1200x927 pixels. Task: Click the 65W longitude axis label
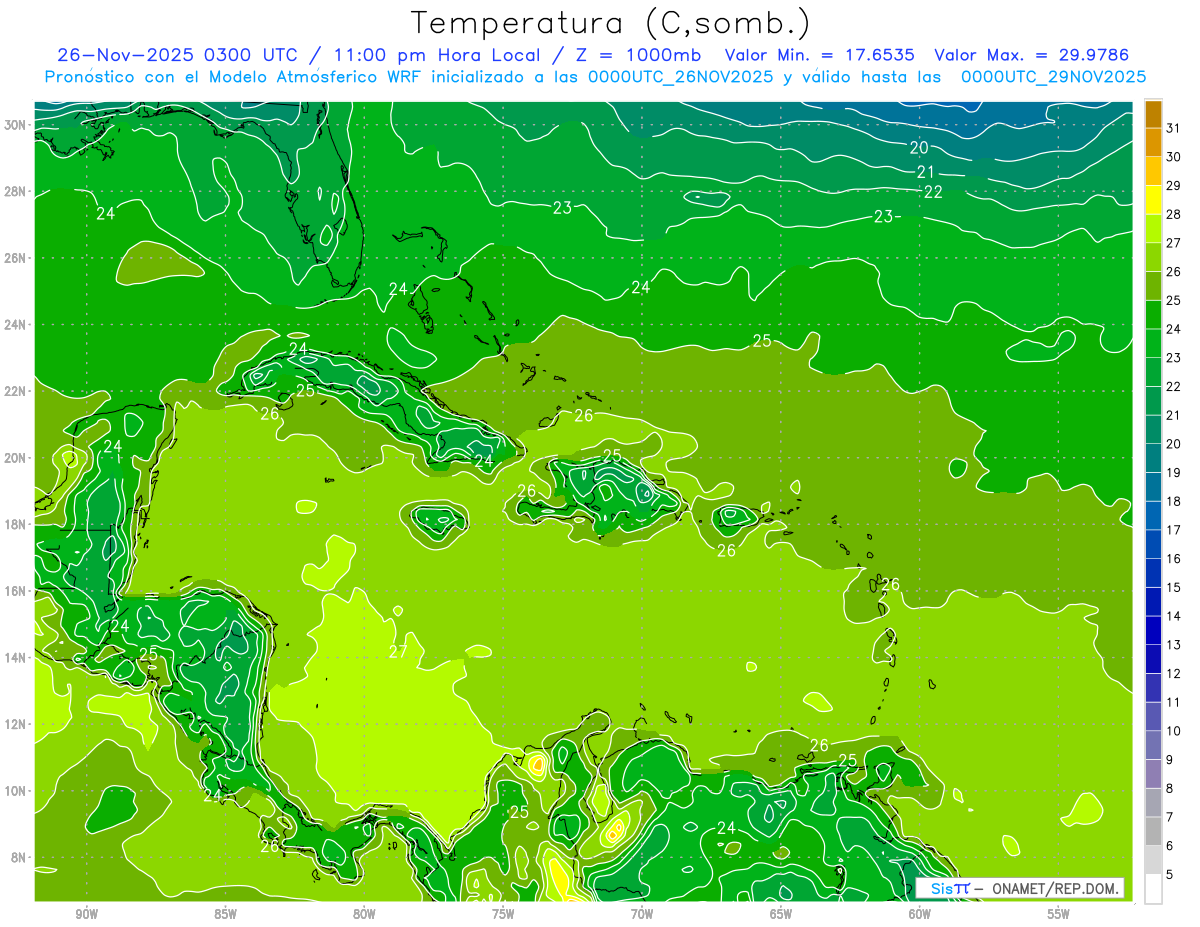(781, 914)
